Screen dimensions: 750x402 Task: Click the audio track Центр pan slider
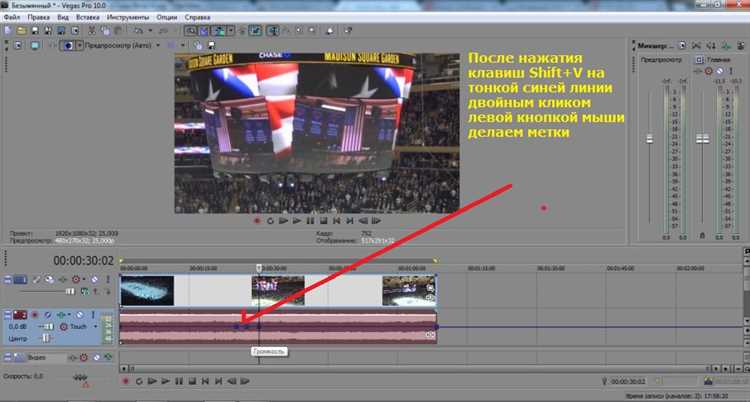(46, 338)
